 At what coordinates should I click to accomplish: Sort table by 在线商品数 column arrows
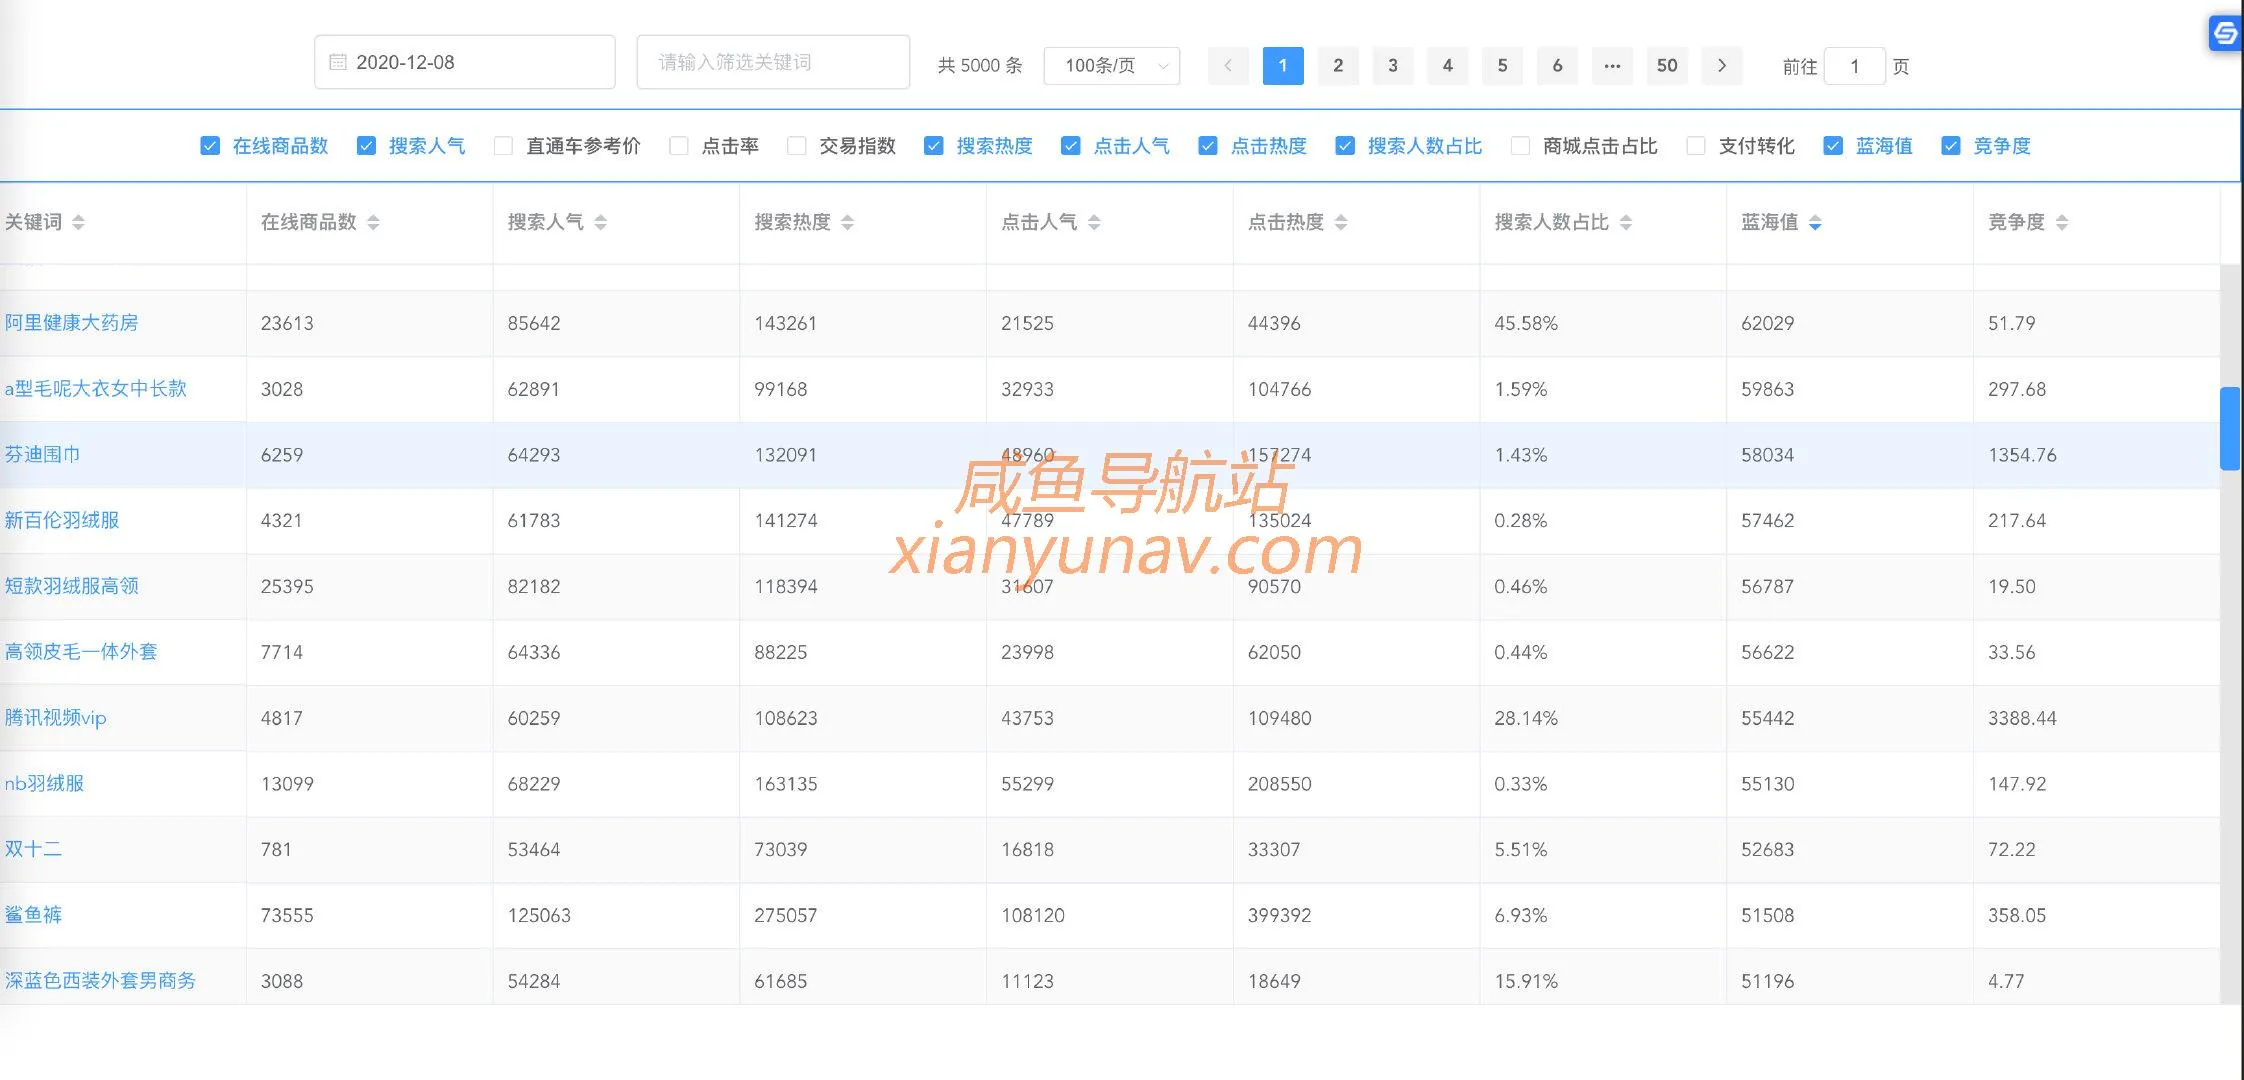point(373,222)
